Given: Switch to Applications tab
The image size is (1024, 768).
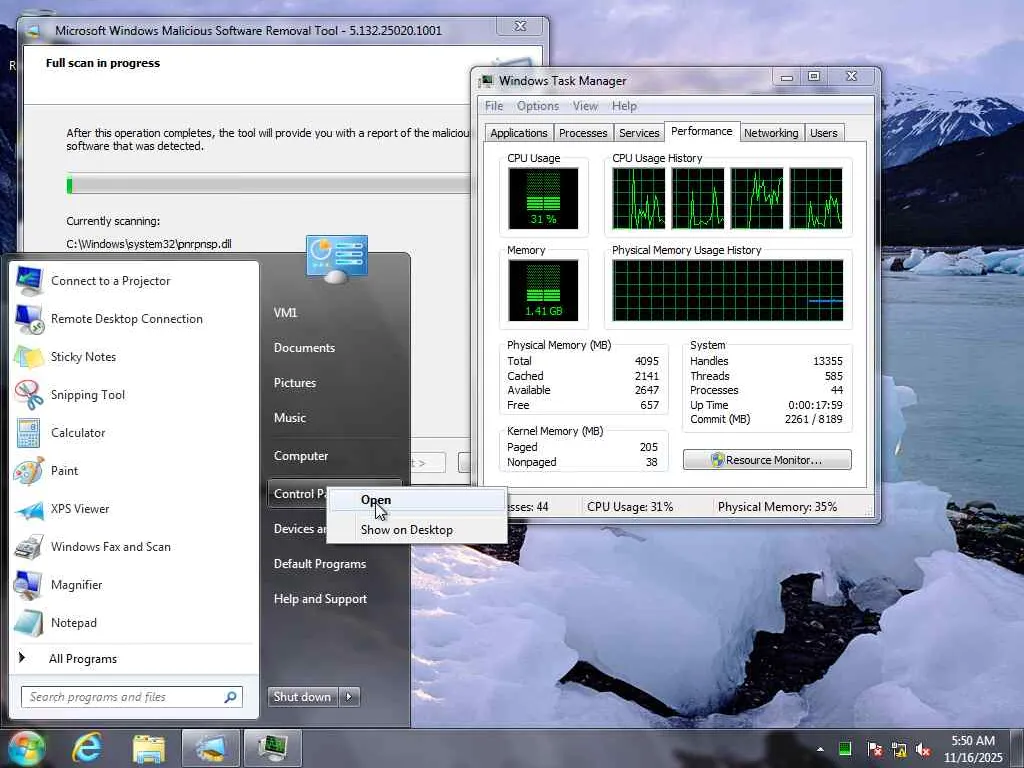Looking at the screenshot, I should 519,133.
